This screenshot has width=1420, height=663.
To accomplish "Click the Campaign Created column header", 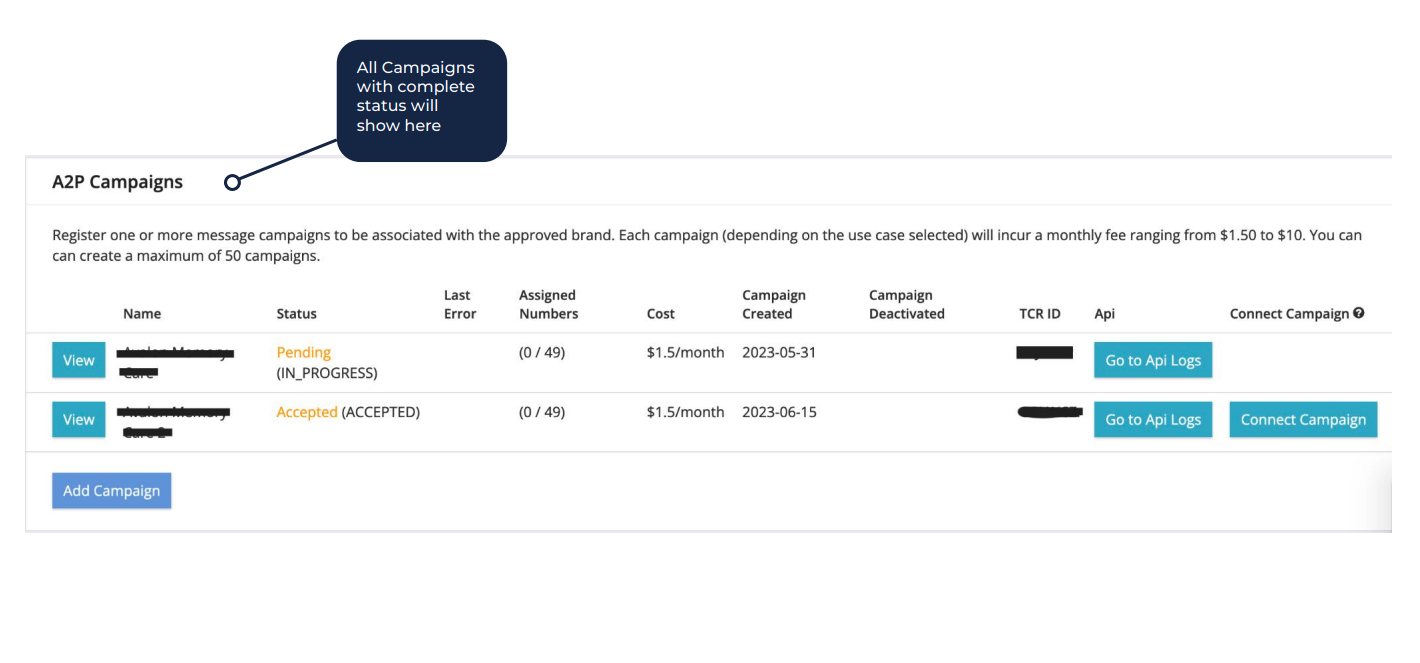I will pyautogui.click(x=774, y=304).
